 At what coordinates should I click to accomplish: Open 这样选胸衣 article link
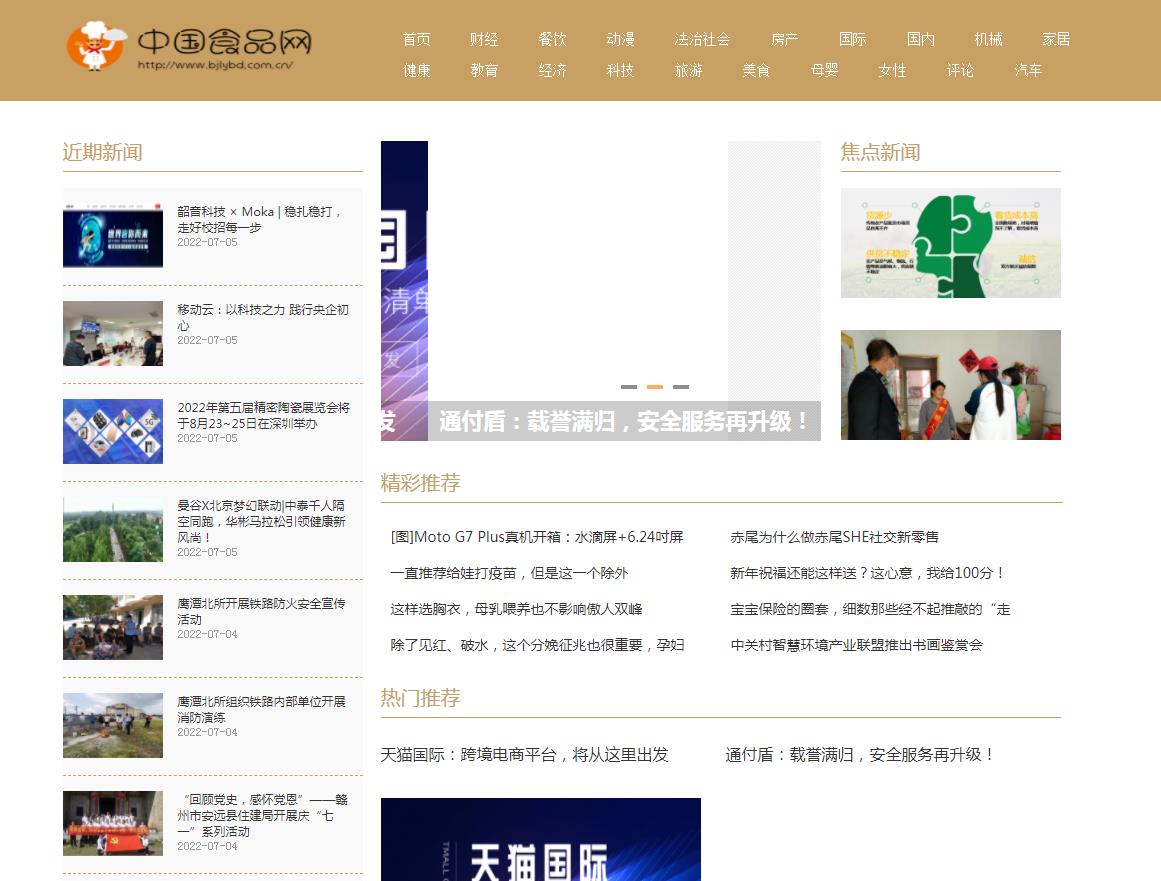(516, 609)
